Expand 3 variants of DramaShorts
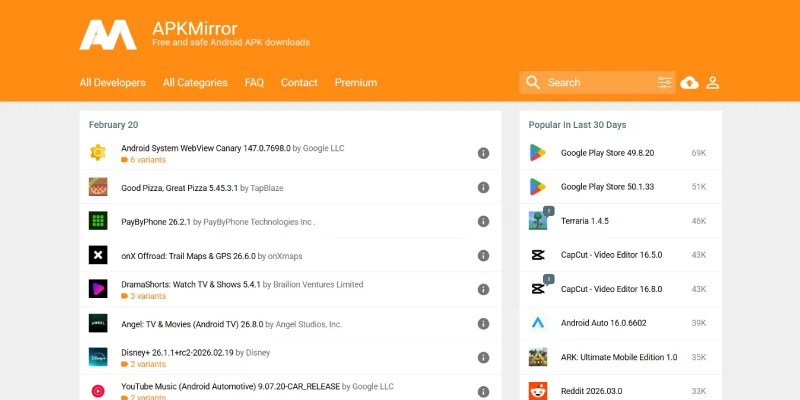Viewport: 800px width, 400px height. pos(143,296)
